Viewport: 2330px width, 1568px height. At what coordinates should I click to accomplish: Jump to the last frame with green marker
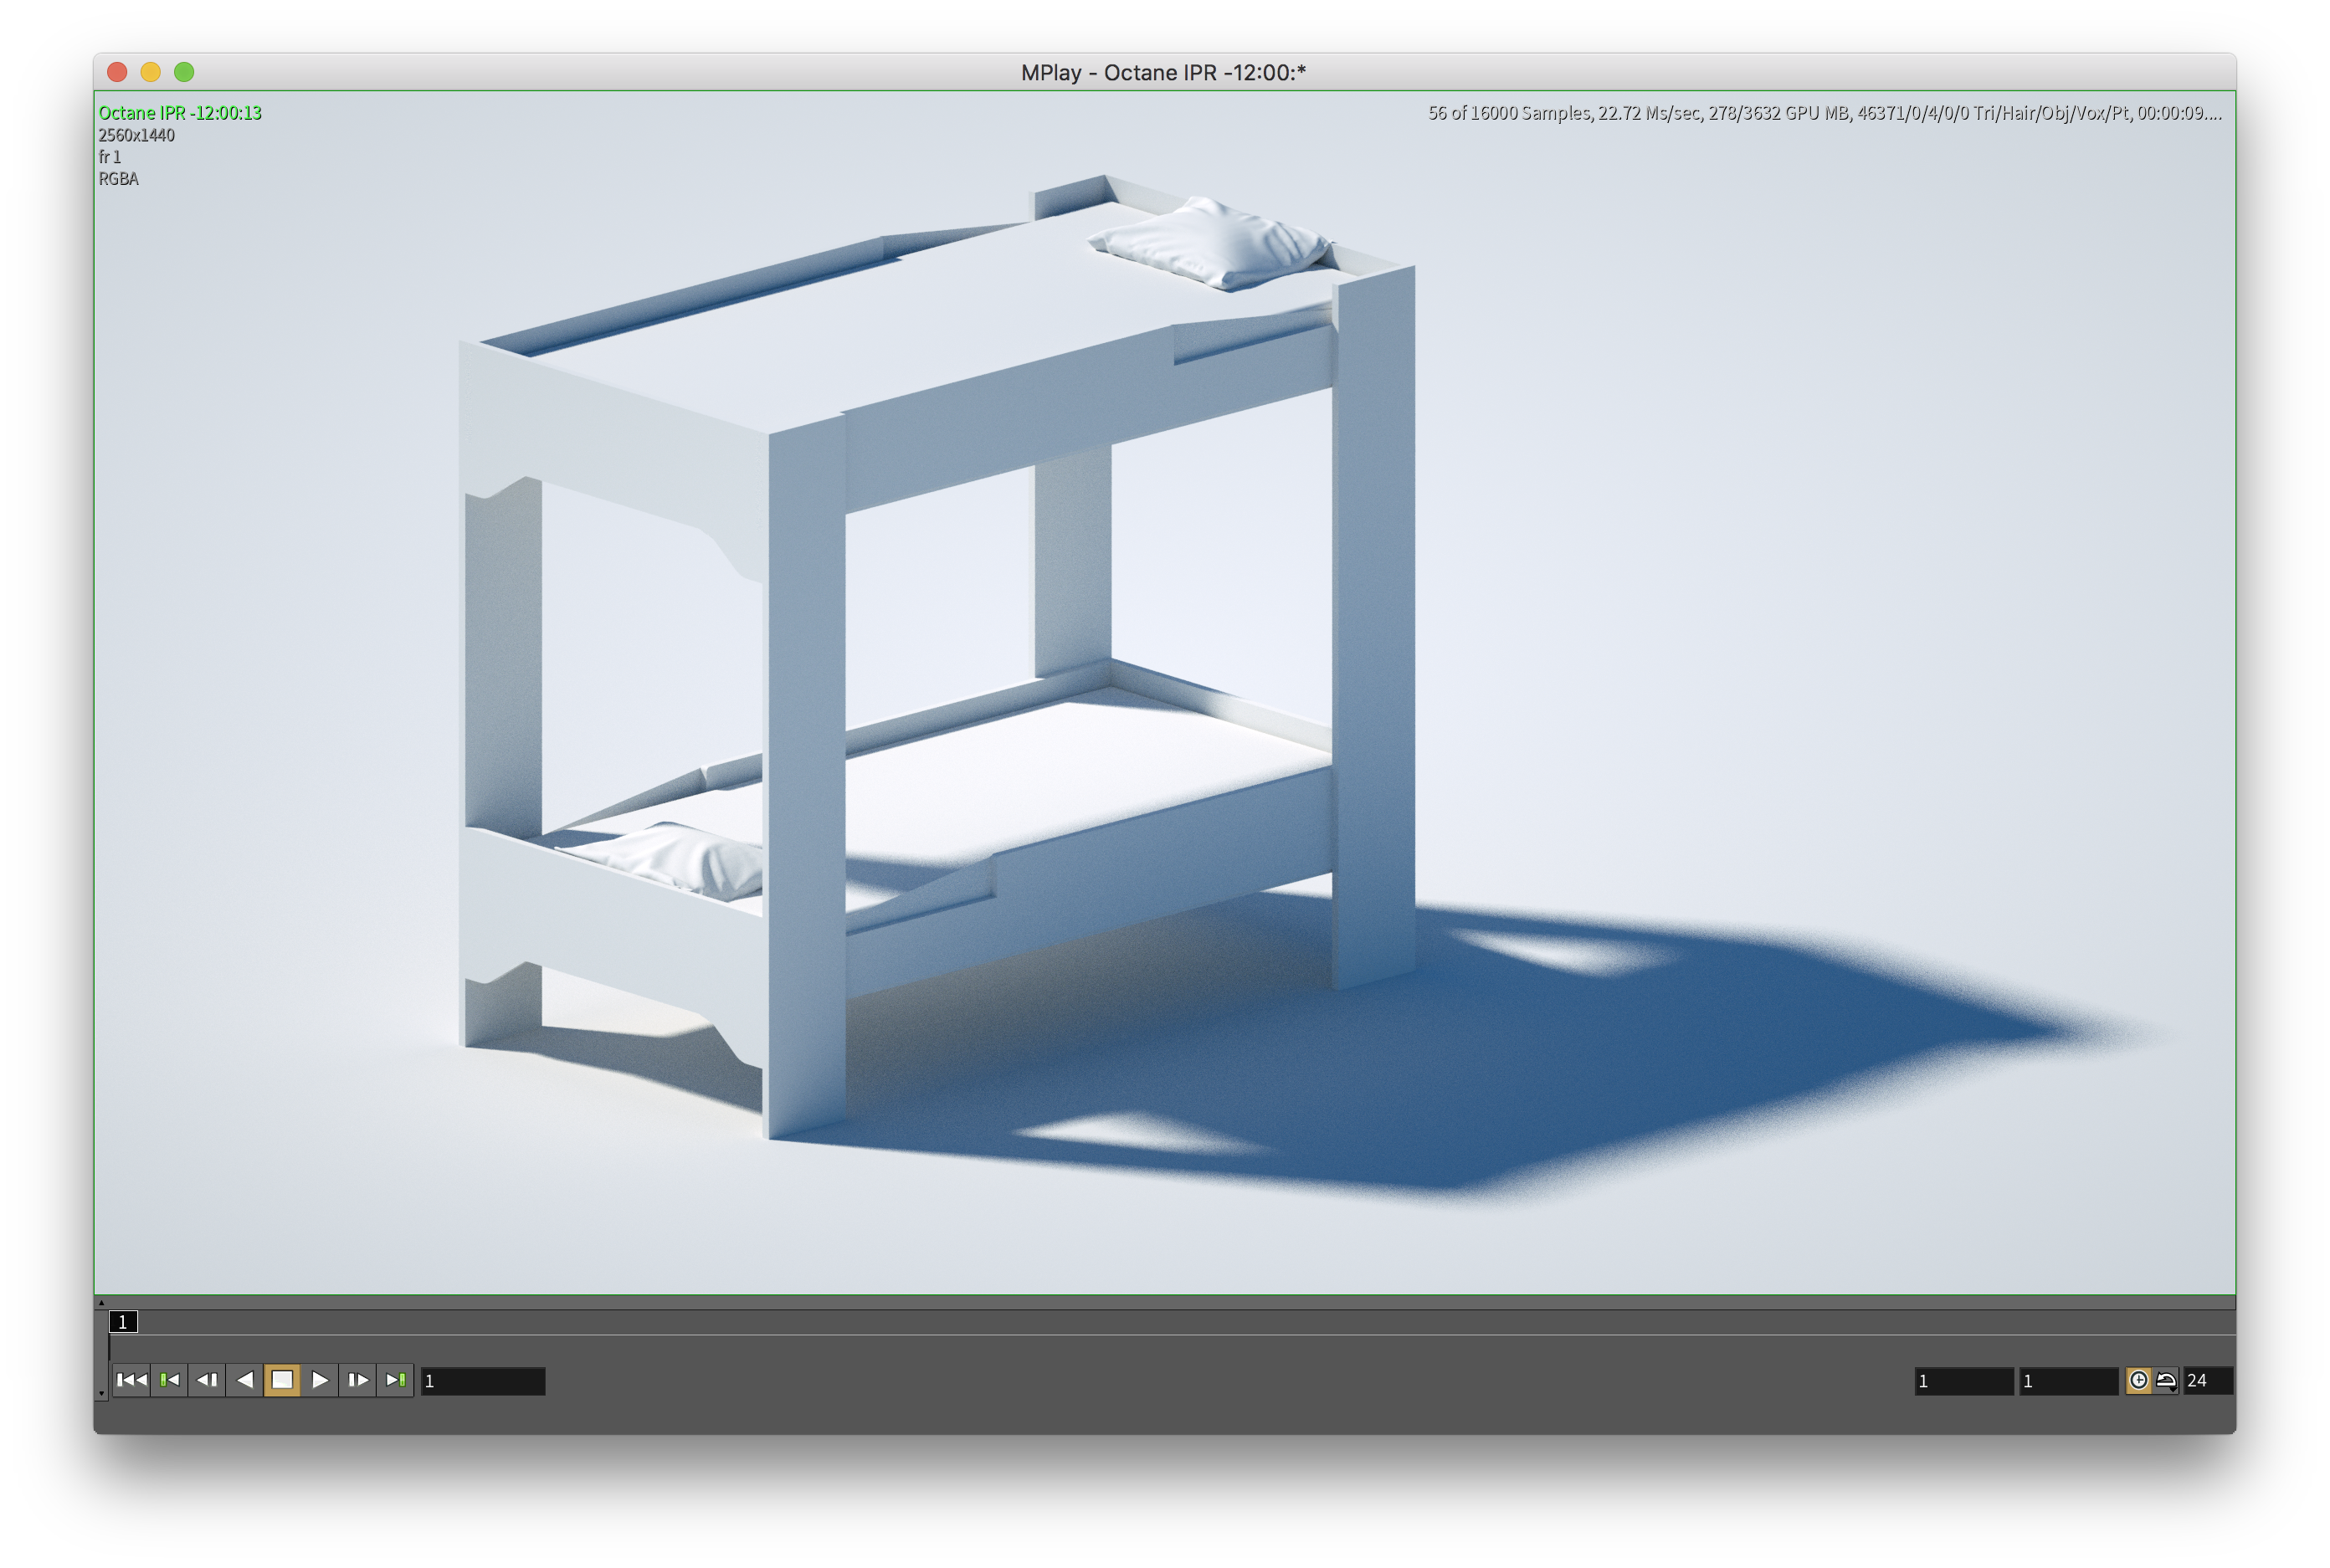(x=395, y=1380)
